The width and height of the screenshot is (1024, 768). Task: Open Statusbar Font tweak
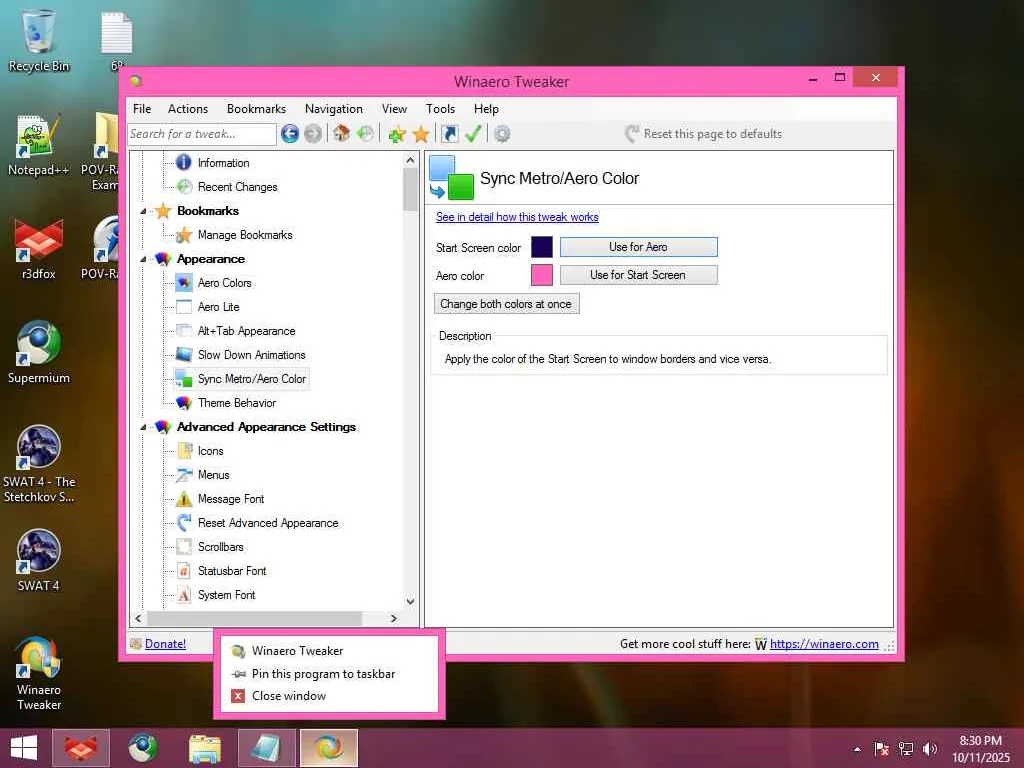(232, 571)
